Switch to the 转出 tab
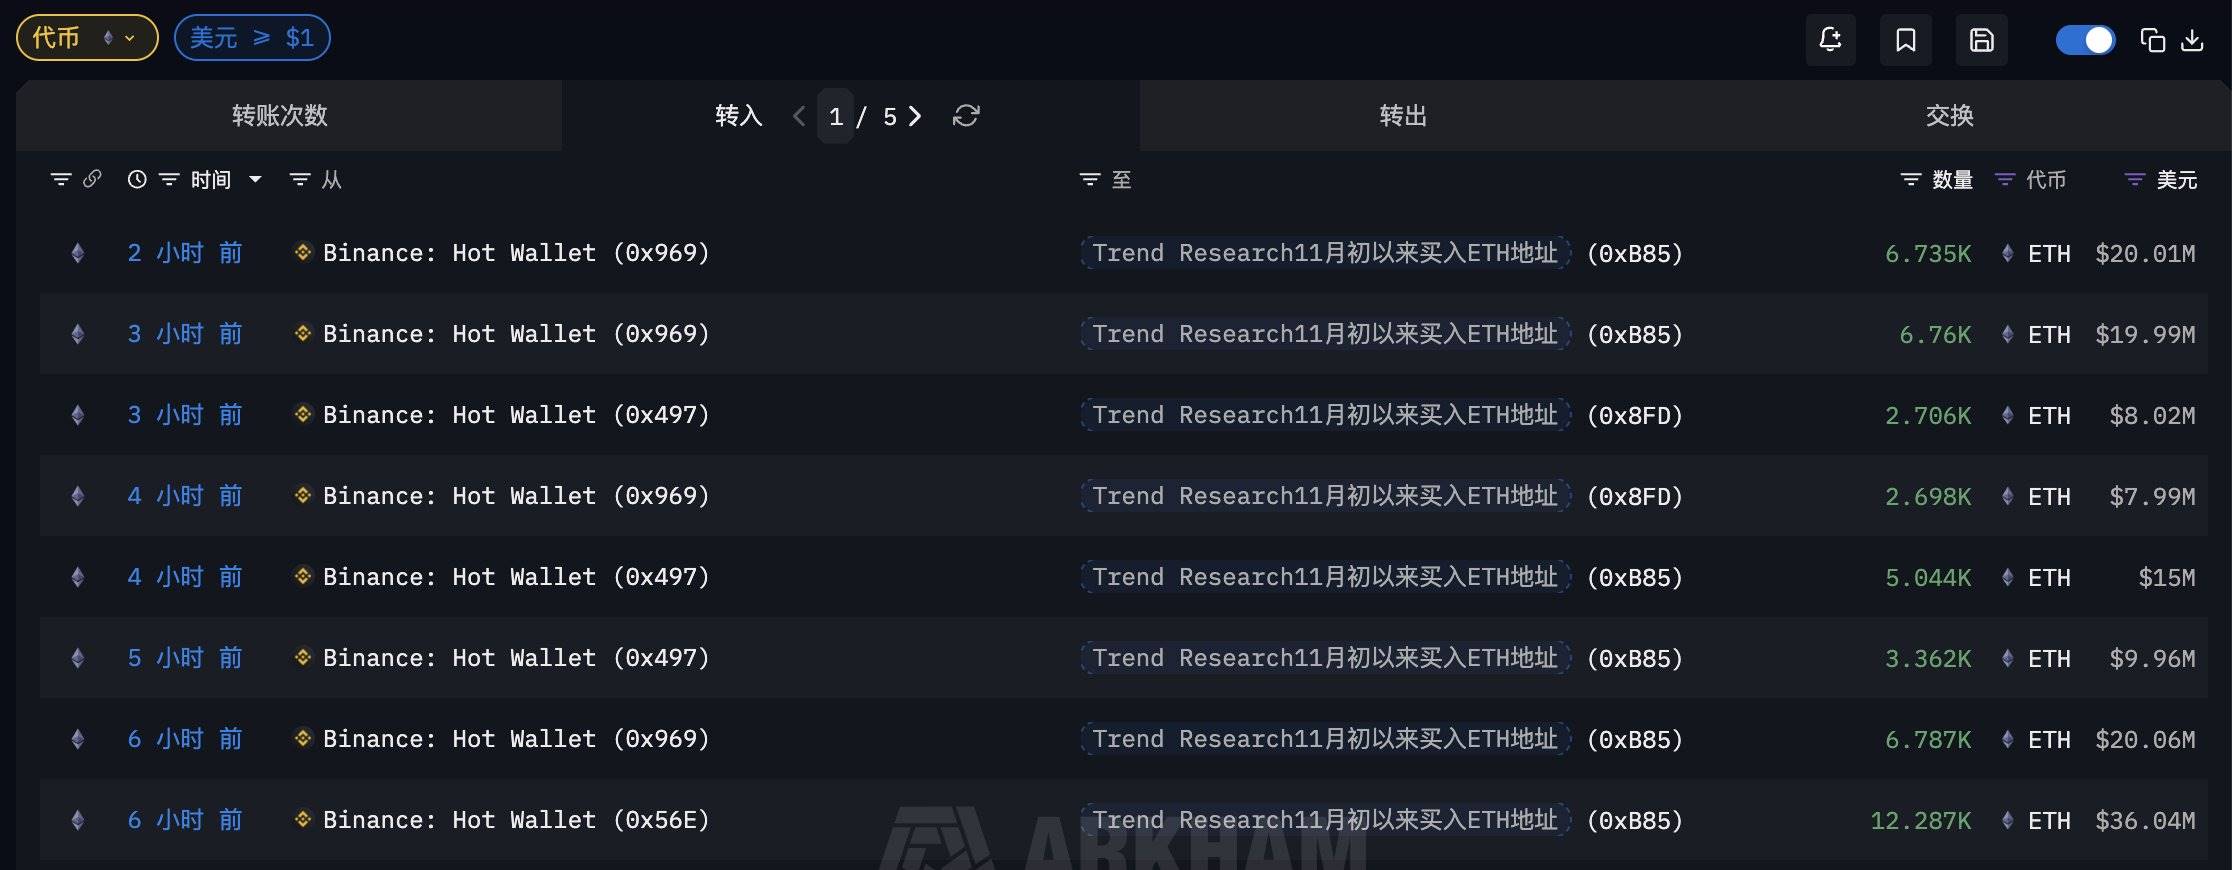 point(1402,116)
